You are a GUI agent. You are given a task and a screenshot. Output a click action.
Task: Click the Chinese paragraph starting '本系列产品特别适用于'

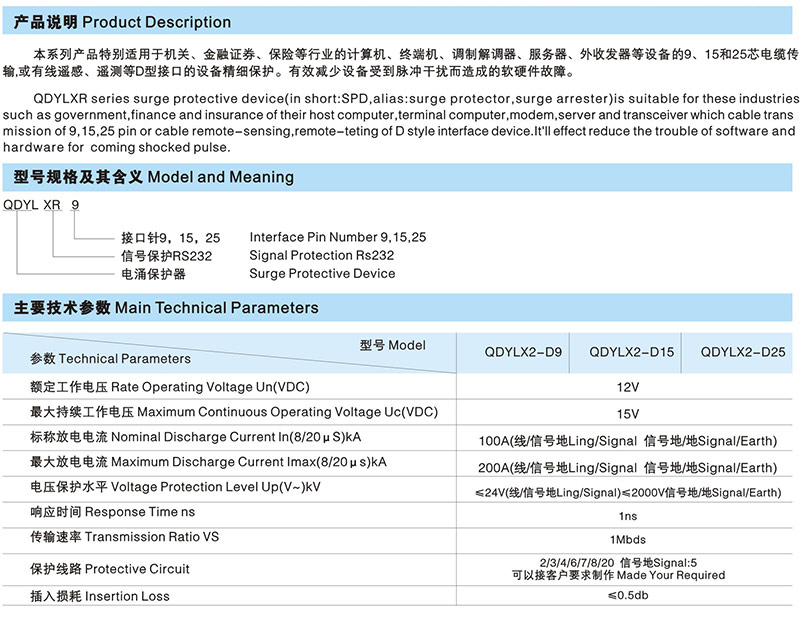400,63
